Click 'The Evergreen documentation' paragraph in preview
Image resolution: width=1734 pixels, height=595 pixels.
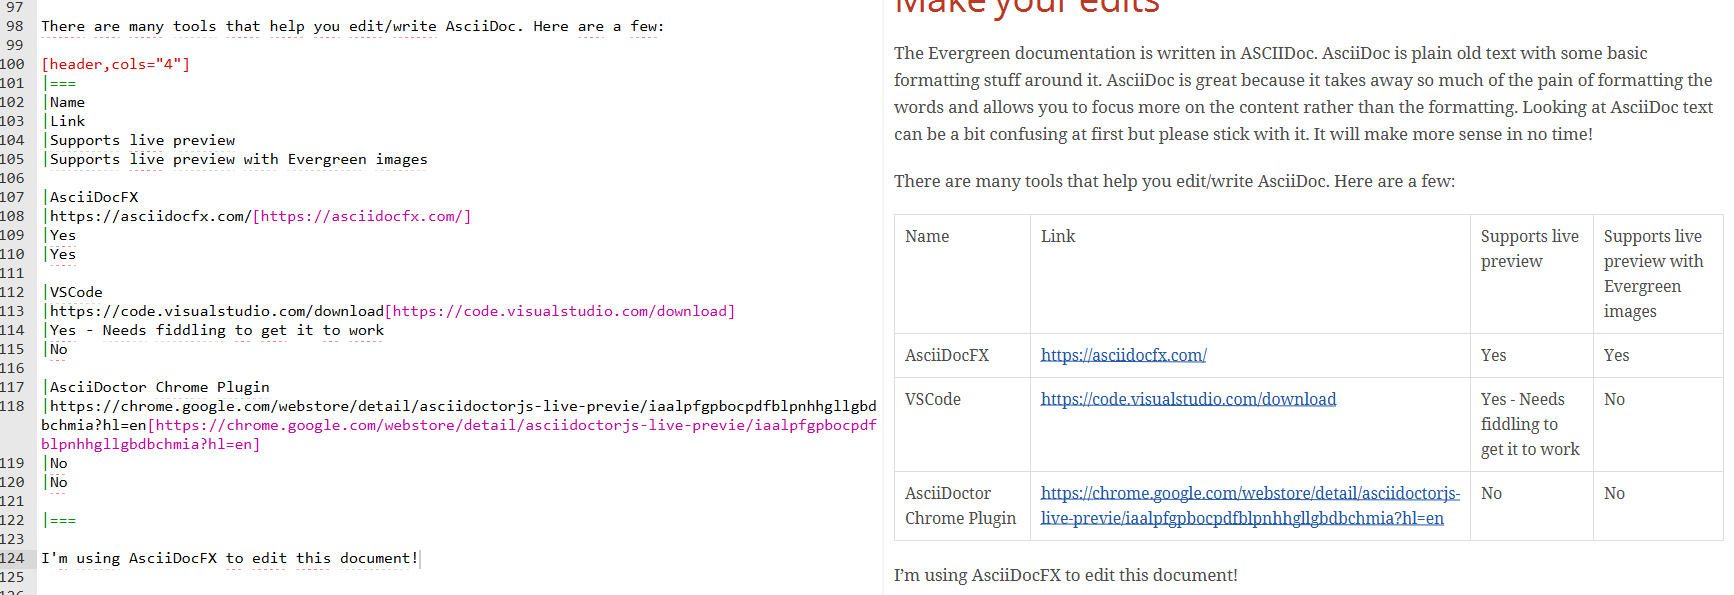coord(1303,93)
